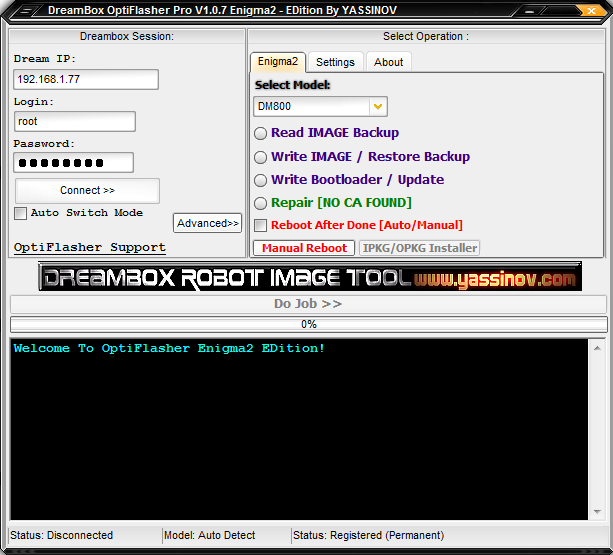Click into the Password field
Screen dimensions: 613x555
coord(73,163)
